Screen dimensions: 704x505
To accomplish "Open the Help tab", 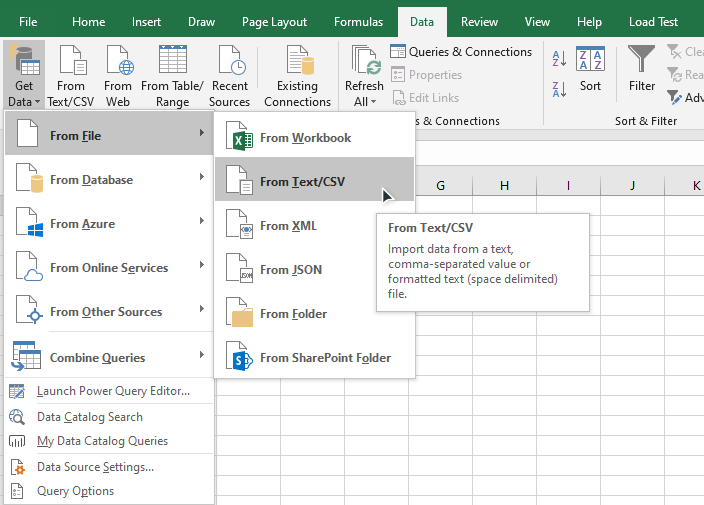I will [589, 22].
